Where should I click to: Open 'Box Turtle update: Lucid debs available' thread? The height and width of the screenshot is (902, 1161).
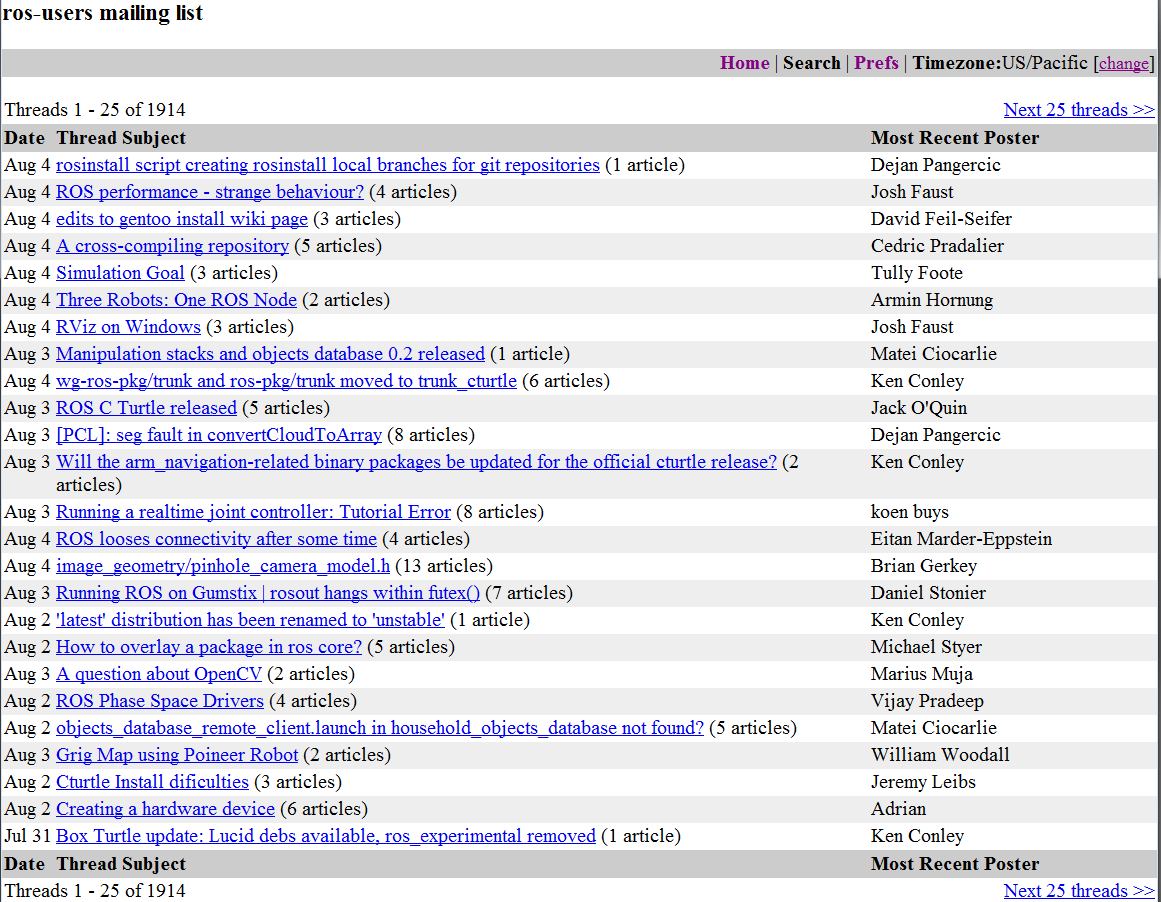tap(326, 836)
